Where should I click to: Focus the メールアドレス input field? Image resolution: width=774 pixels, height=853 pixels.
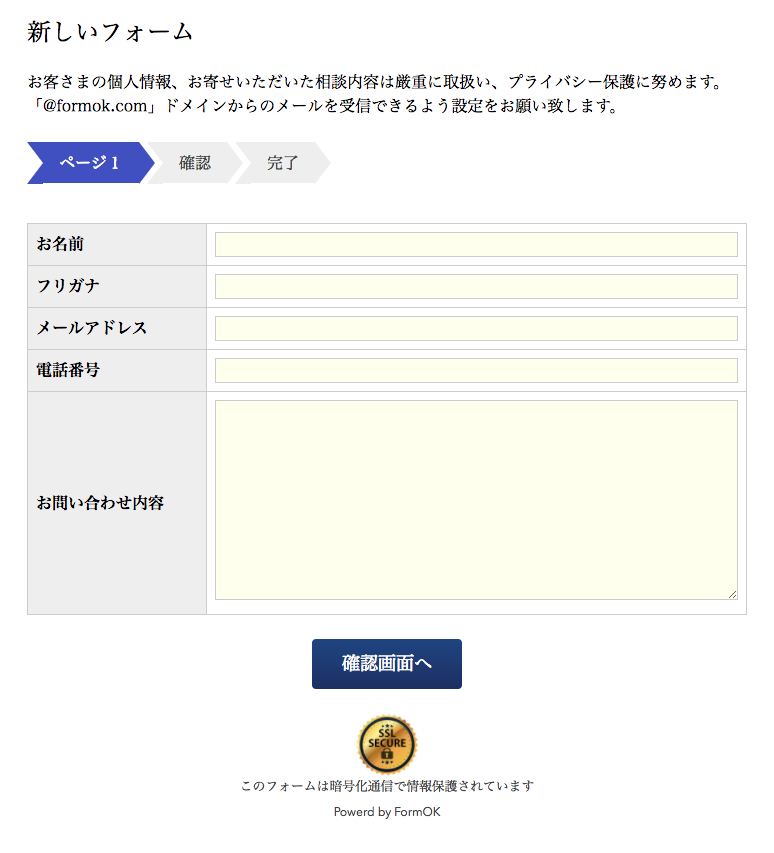pos(476,329)
